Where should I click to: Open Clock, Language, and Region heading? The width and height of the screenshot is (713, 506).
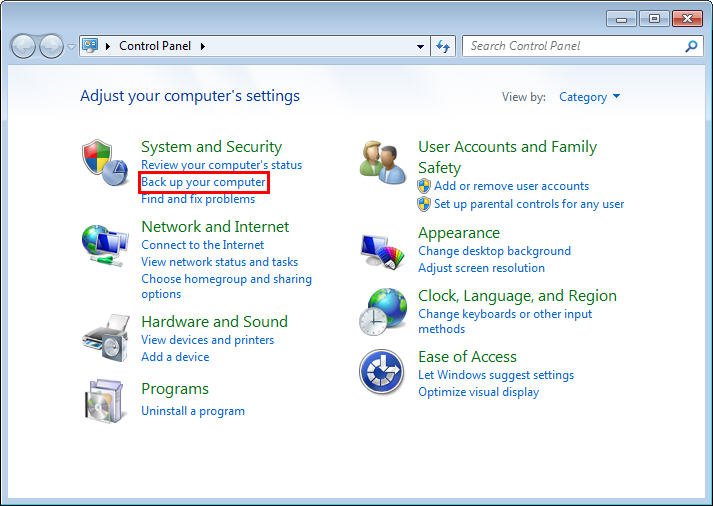point(517,296)
